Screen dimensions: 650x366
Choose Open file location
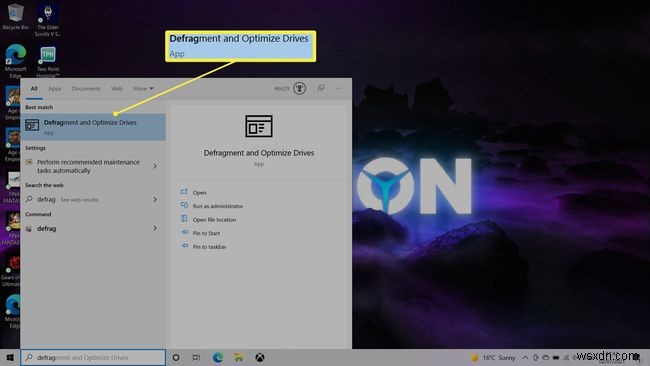coord(214,220)
